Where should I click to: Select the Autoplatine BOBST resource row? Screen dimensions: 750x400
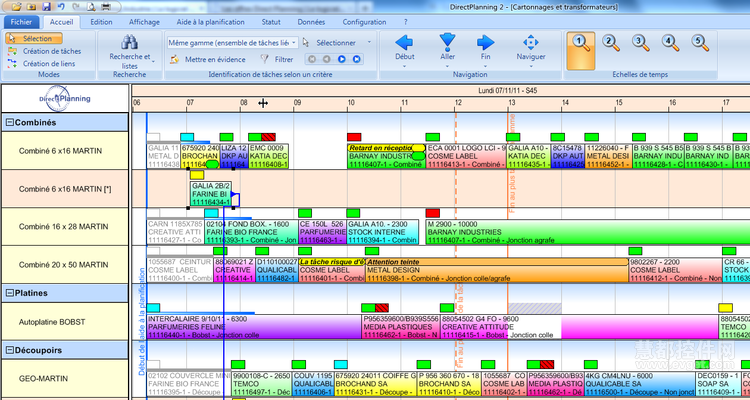[65, 322]
